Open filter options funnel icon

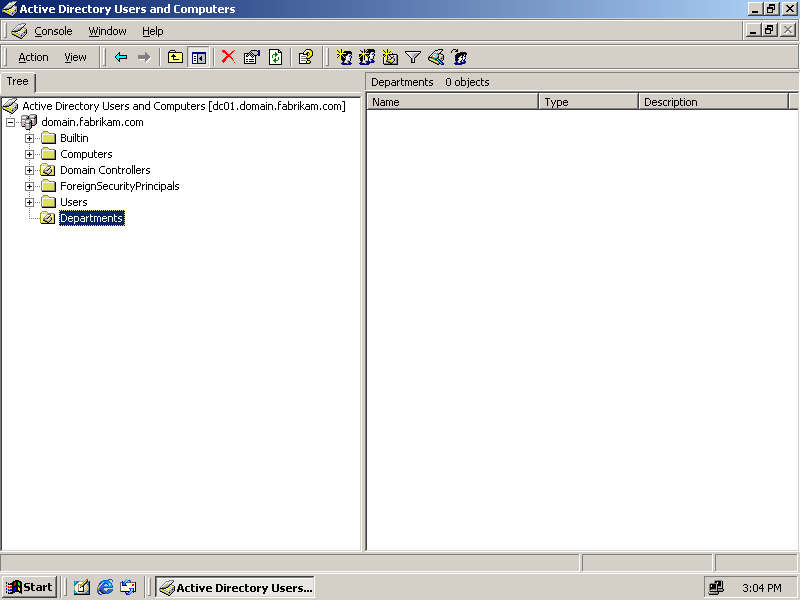click(x=413, y=57)
